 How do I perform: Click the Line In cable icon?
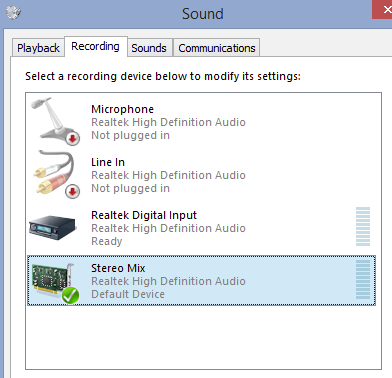[x=55, y=174]
